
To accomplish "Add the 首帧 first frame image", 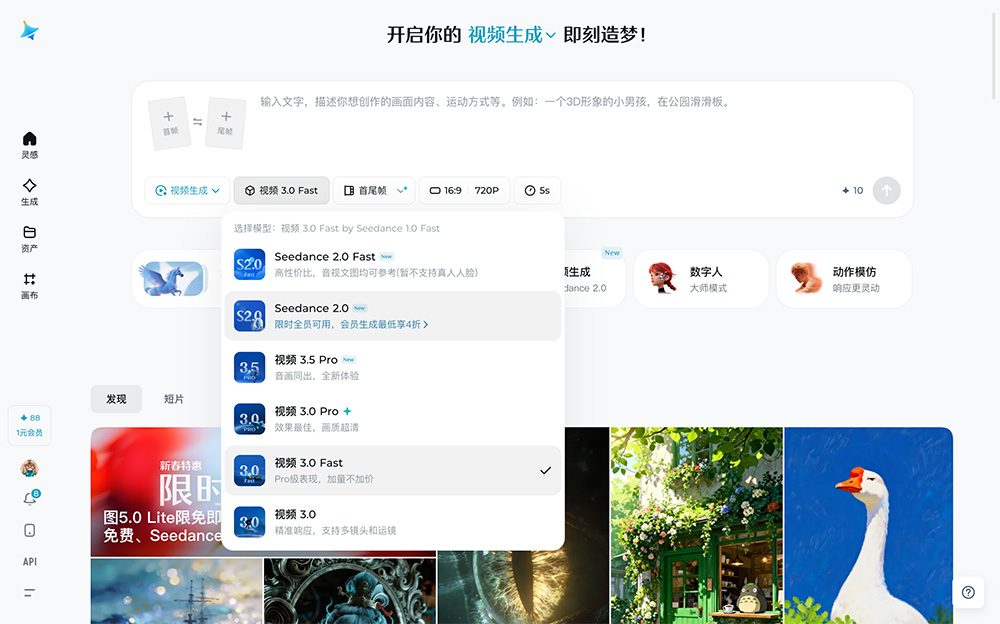I will point(170,123).
